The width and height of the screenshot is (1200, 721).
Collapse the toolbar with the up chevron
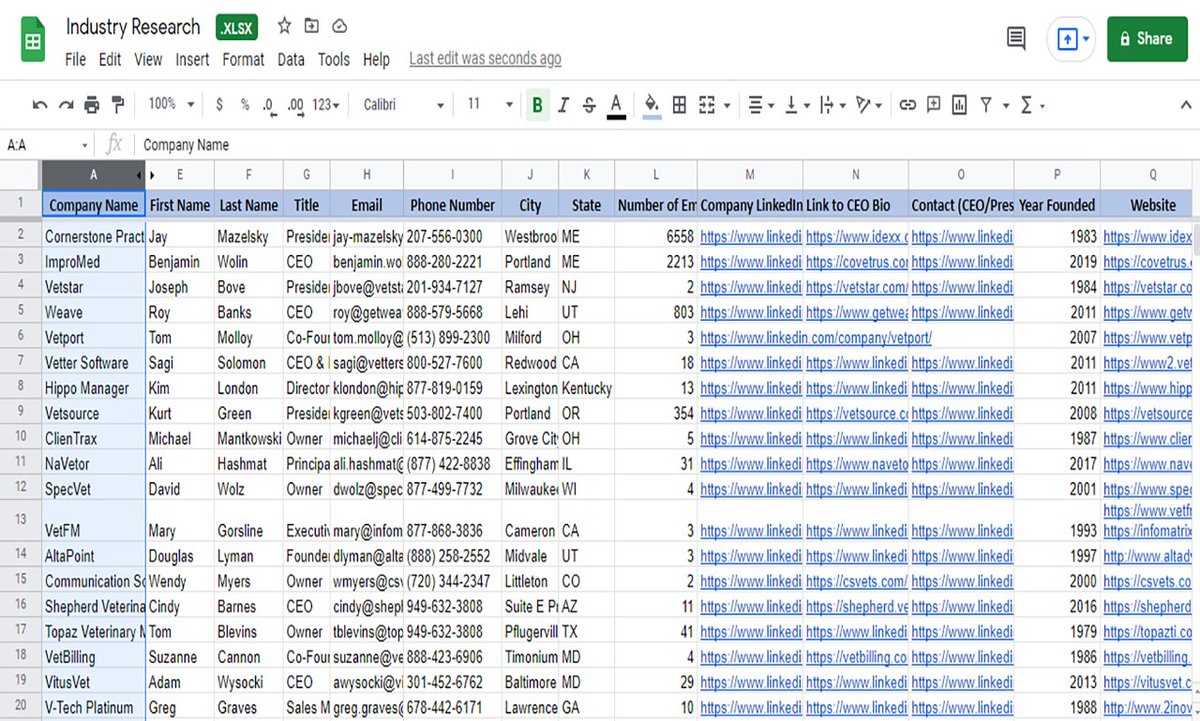(x=1185, y=104)
